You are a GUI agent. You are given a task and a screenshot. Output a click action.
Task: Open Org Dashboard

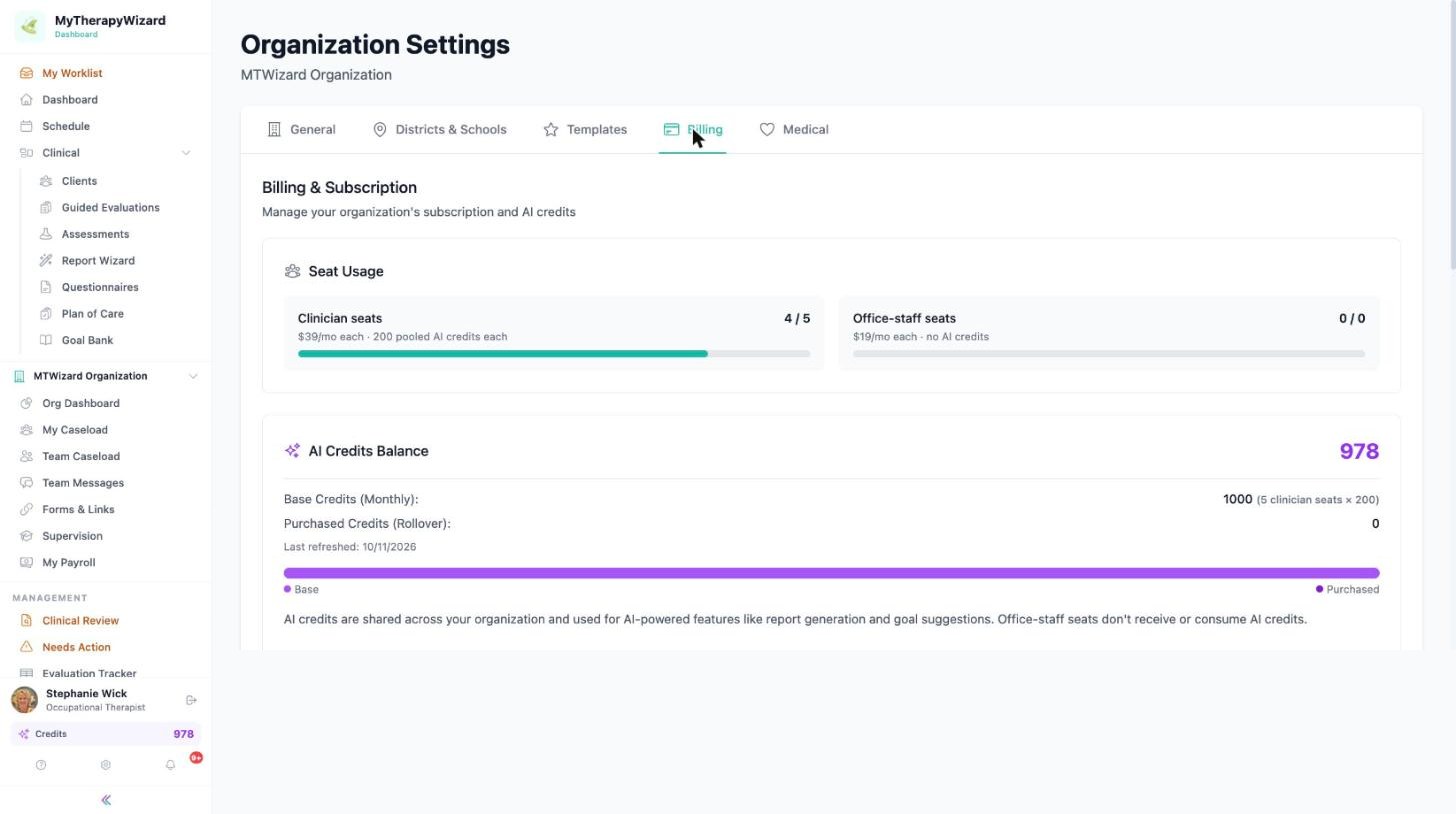tap(81, 403)
